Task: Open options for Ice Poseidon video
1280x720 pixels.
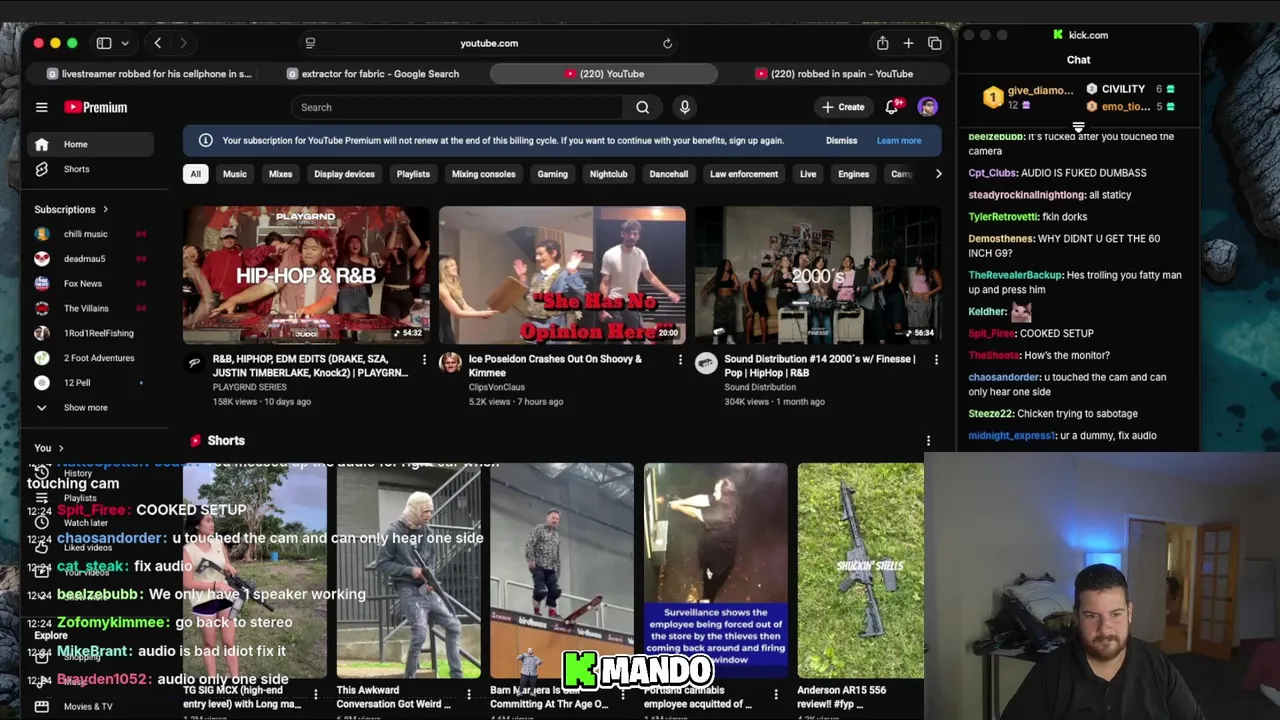Action: pyautogui.click(x=680, y=360)
